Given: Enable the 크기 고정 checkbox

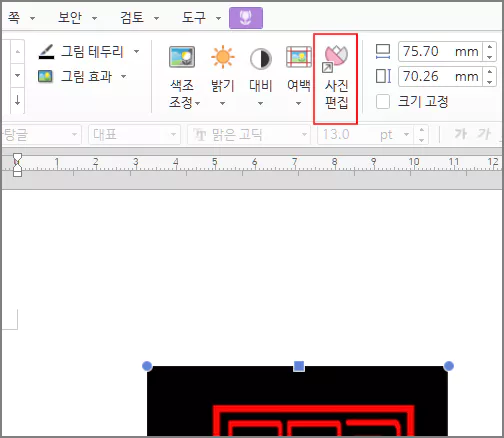Looking at the screenshot, I should coord(383,101).
